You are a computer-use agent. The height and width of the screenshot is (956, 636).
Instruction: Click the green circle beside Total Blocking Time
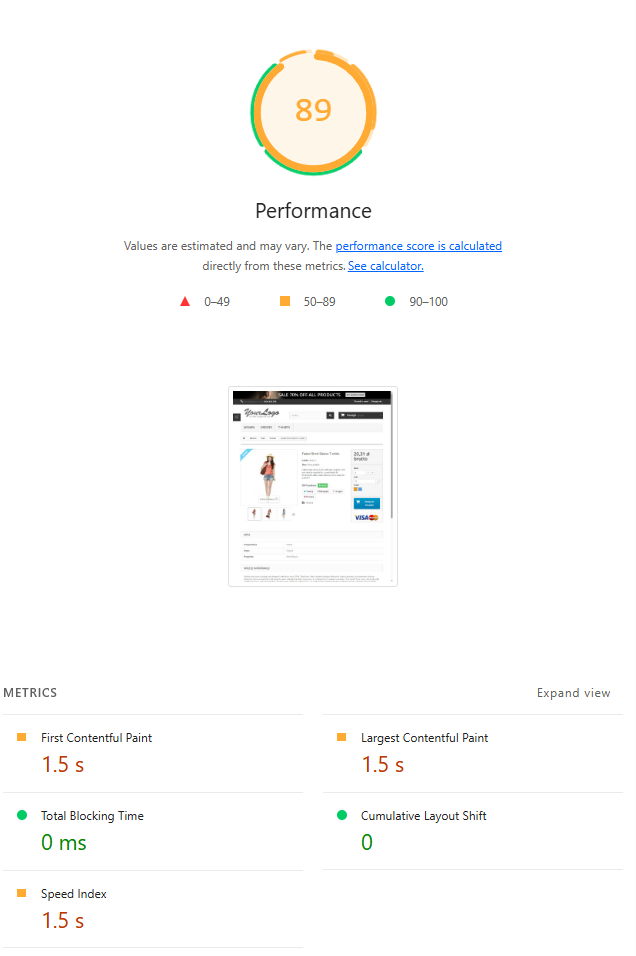click(x=22, y=815)
